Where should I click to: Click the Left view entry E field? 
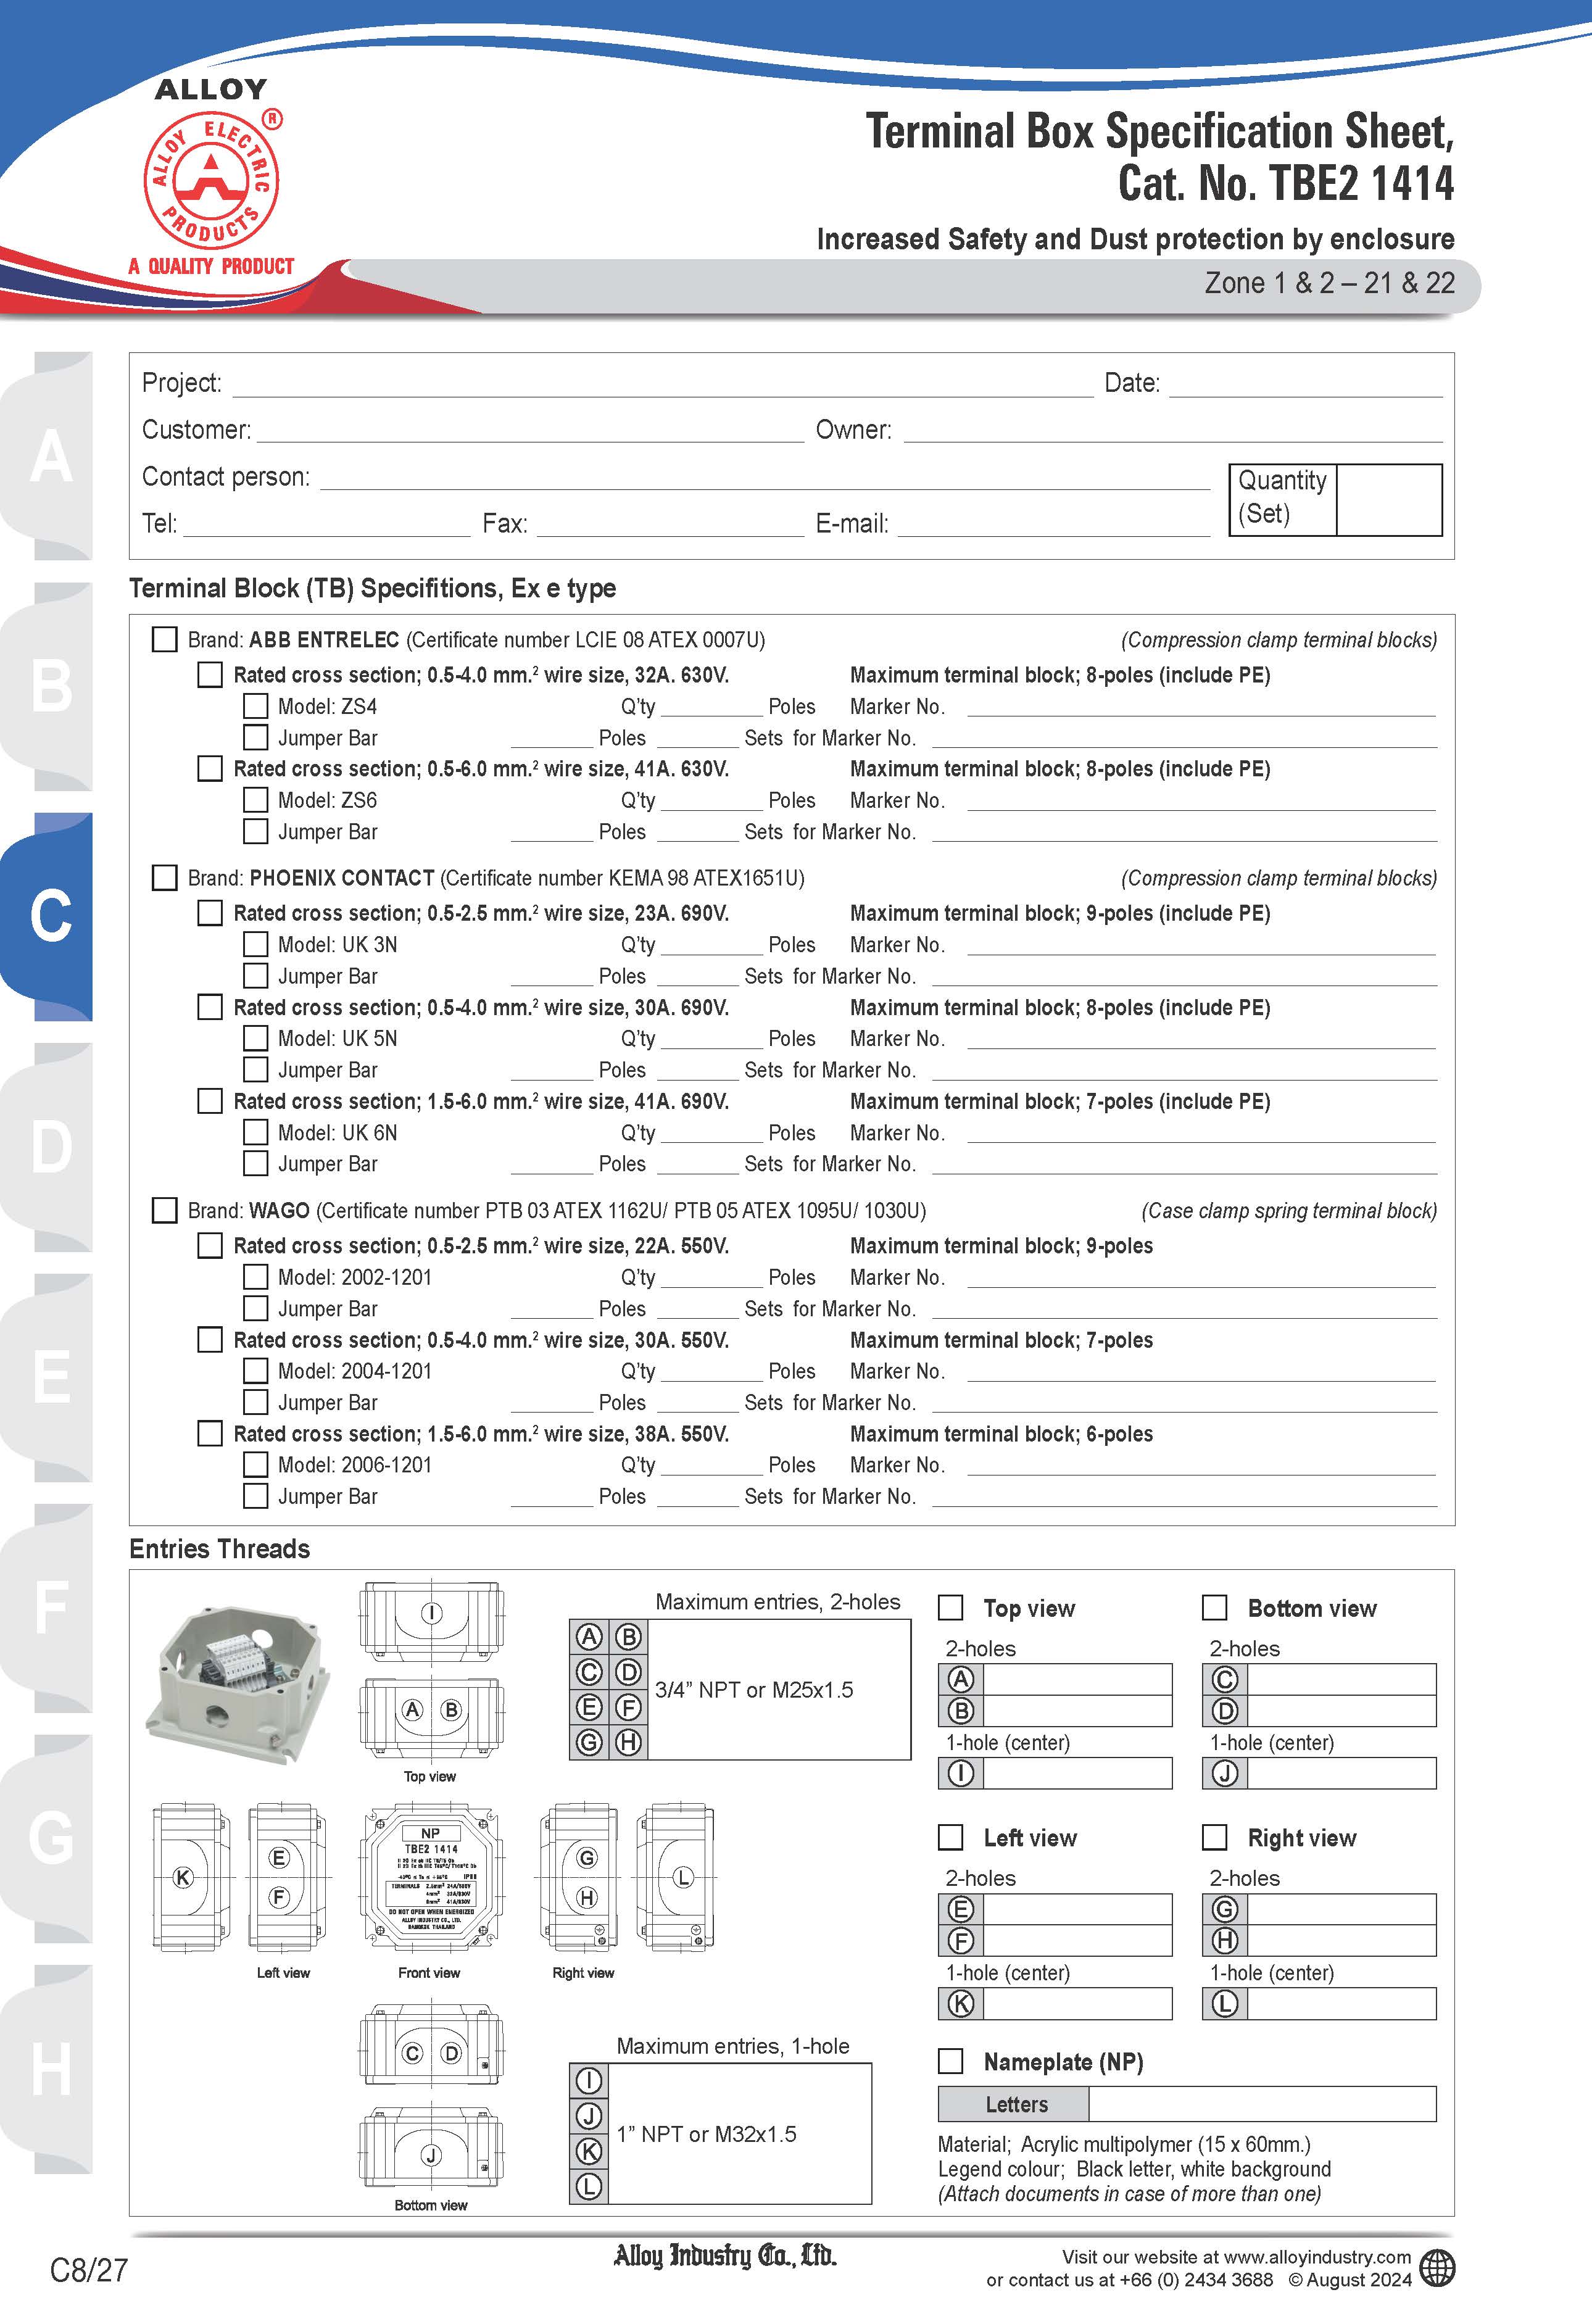(1078, 1909)
